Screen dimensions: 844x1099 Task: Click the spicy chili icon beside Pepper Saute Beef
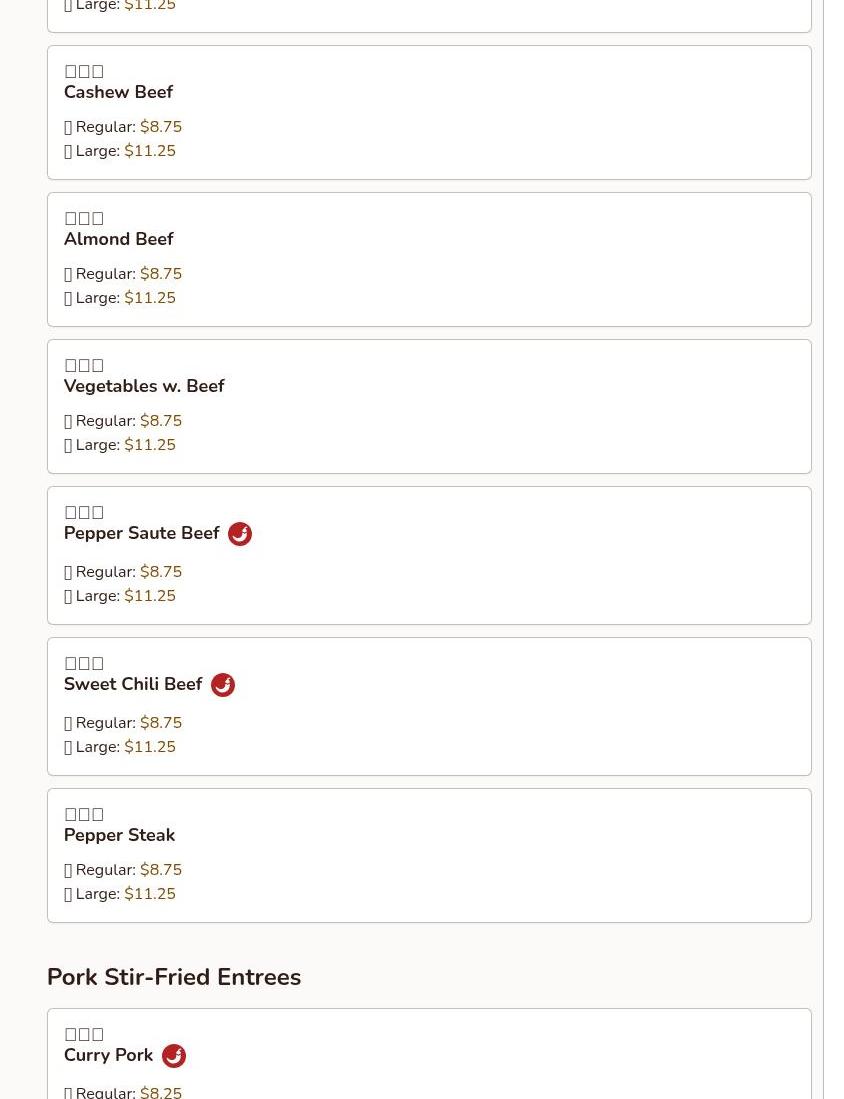(x=240, y=534)
